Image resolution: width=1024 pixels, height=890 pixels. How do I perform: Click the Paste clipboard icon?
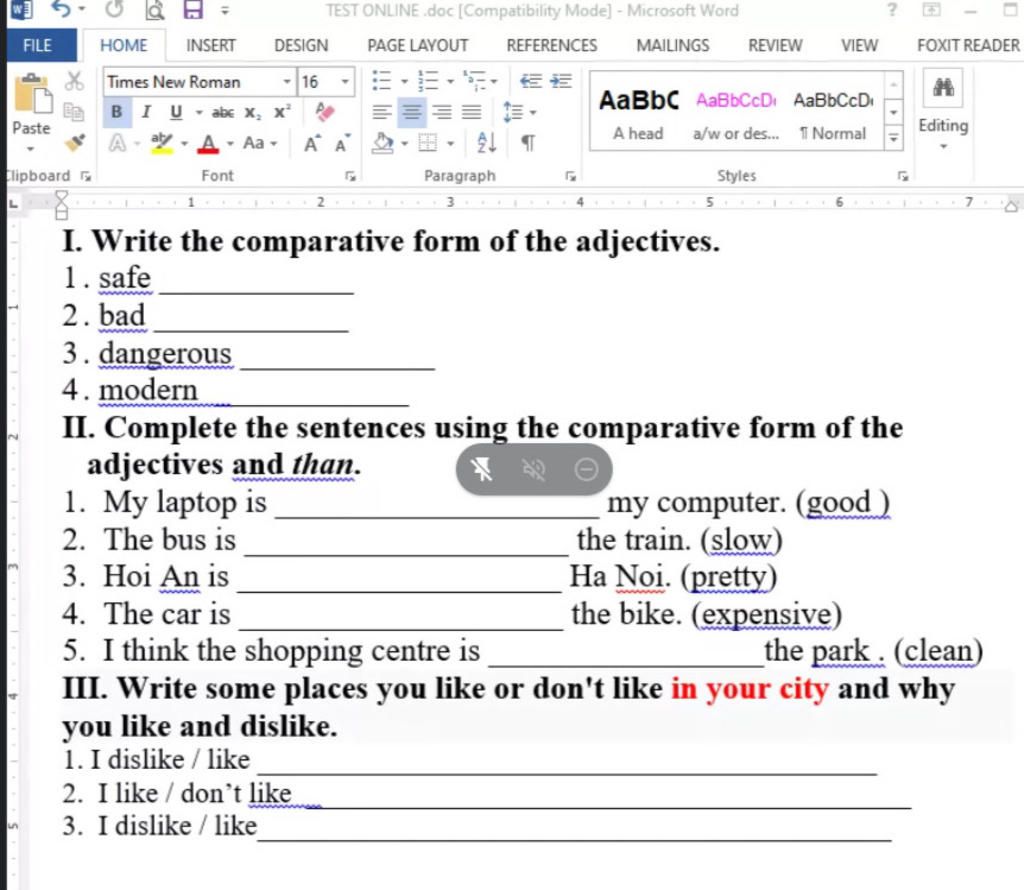click(x=33, y=94)
